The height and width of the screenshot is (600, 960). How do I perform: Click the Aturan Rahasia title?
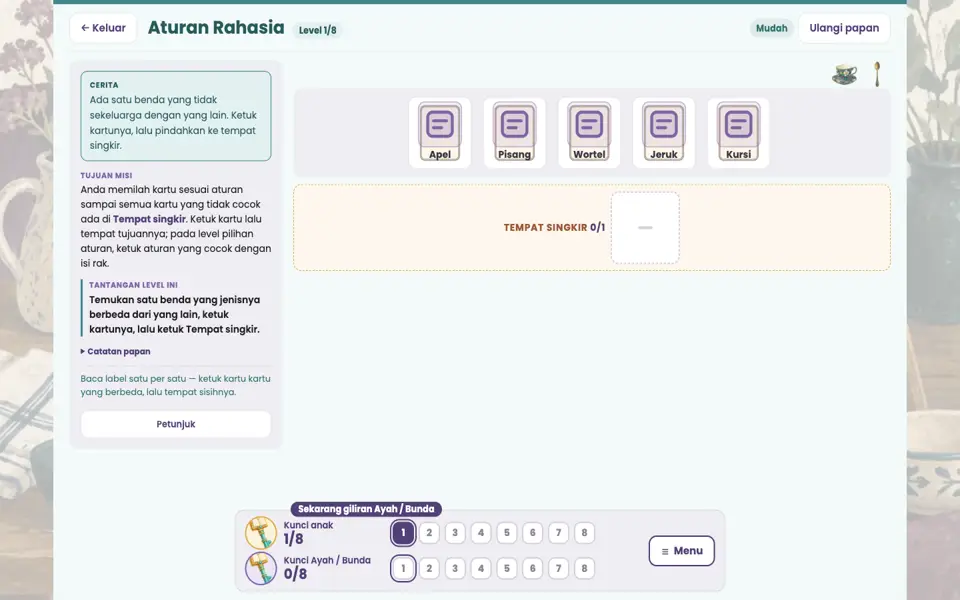point(216,28)
